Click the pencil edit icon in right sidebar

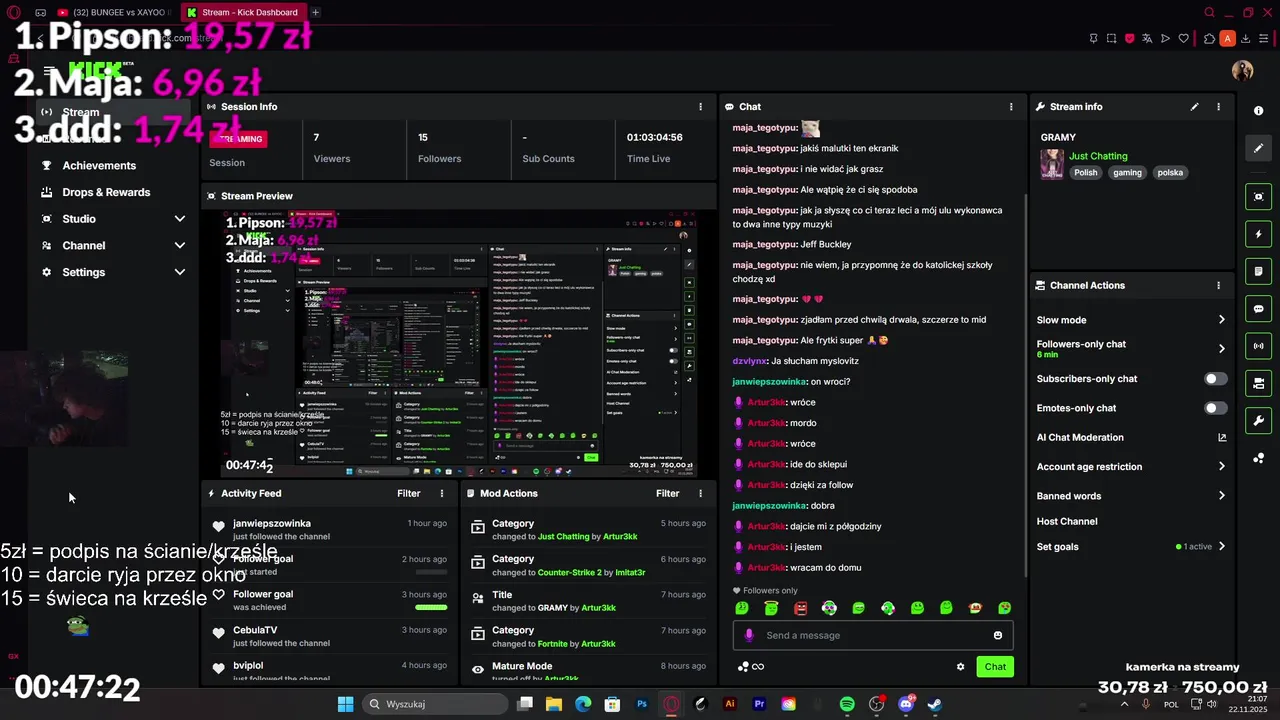point(1259,148)
